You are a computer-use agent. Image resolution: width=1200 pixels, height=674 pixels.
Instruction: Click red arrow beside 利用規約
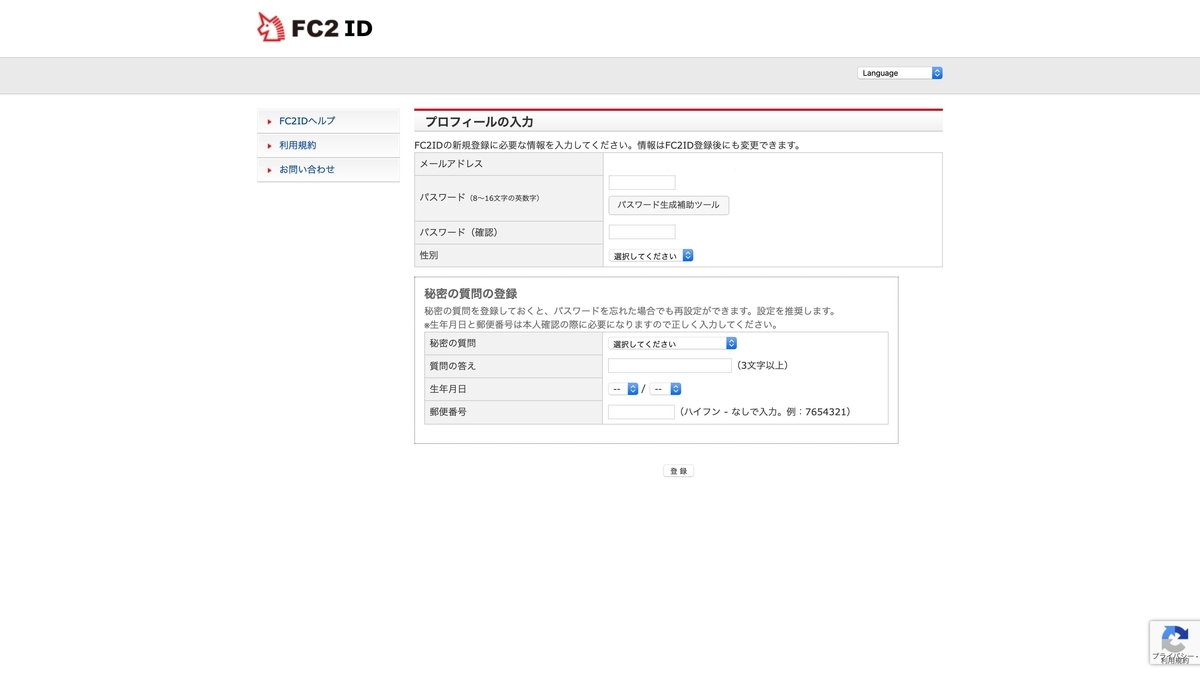269,146
